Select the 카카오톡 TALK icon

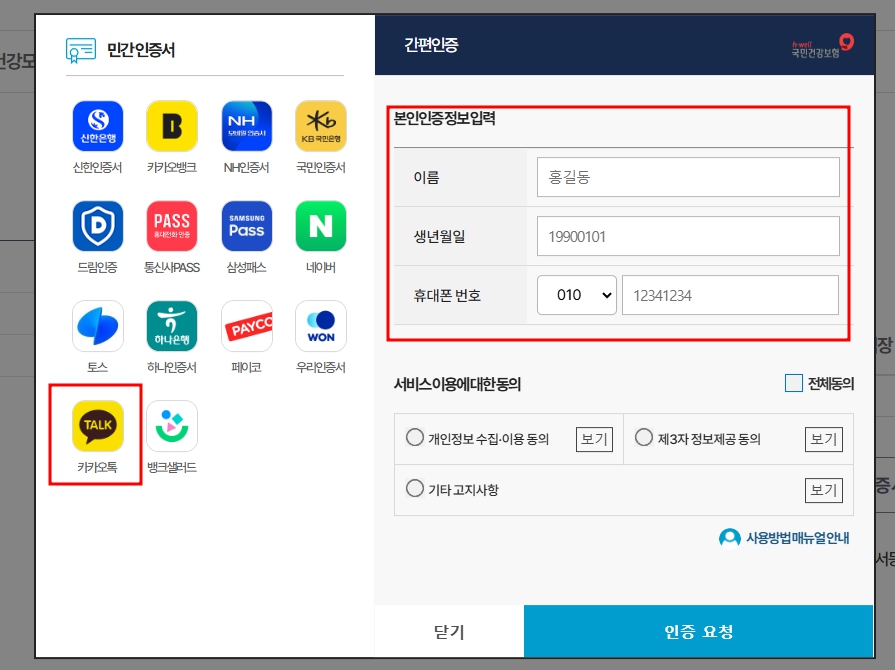point(98,426)
